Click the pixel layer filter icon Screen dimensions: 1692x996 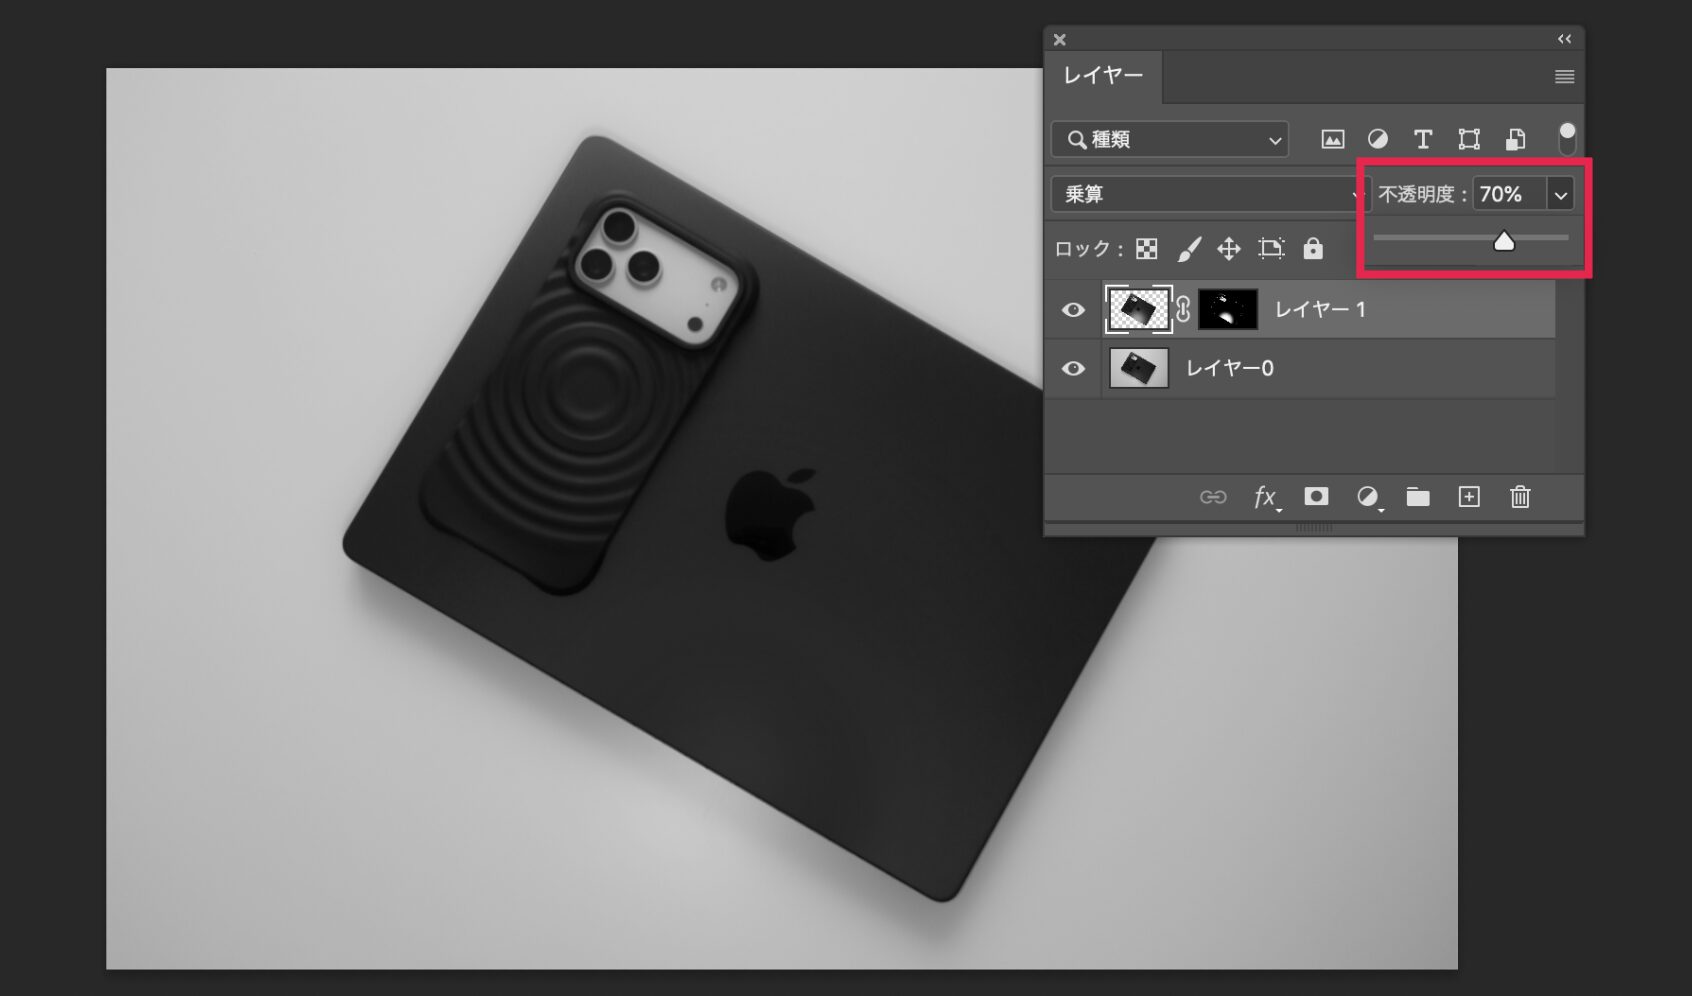(x=1332, y=139)
